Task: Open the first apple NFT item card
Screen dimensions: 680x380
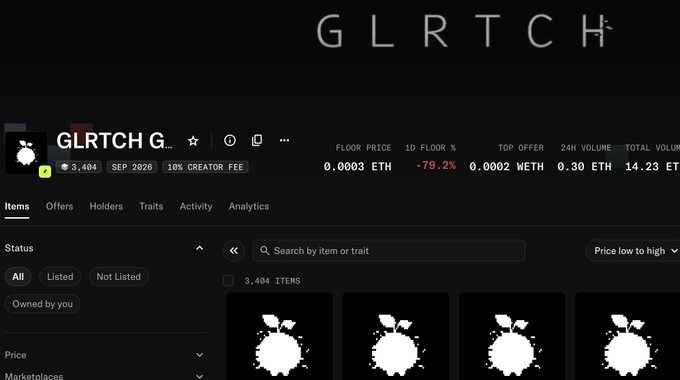Action: [279, 336]
